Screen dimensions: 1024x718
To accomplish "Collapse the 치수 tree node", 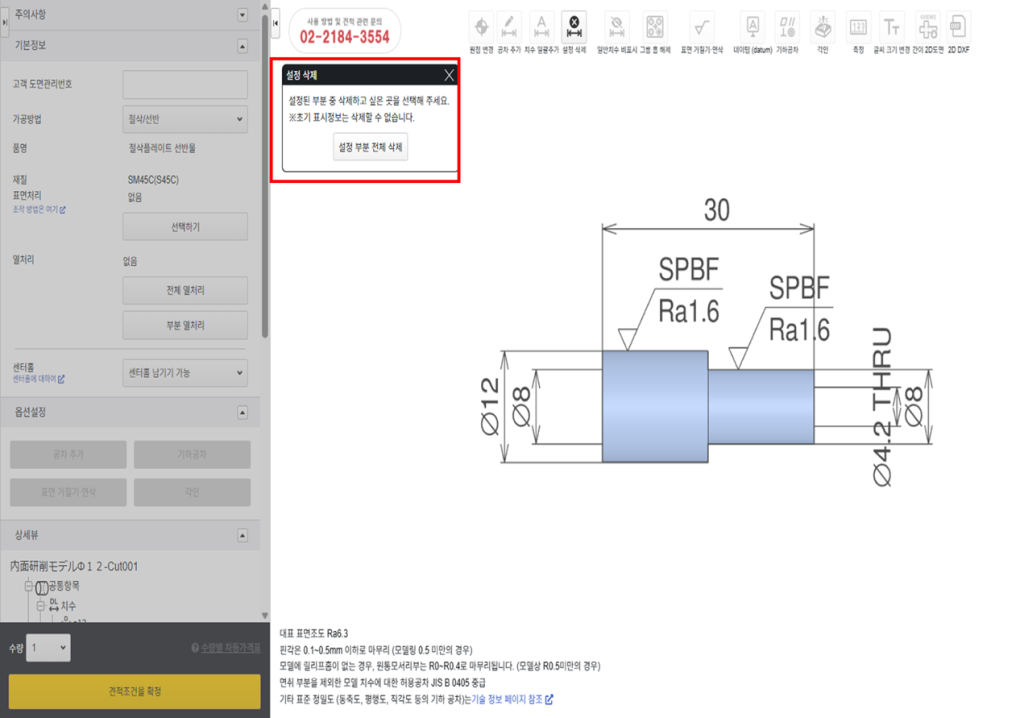I will point(40,606).
